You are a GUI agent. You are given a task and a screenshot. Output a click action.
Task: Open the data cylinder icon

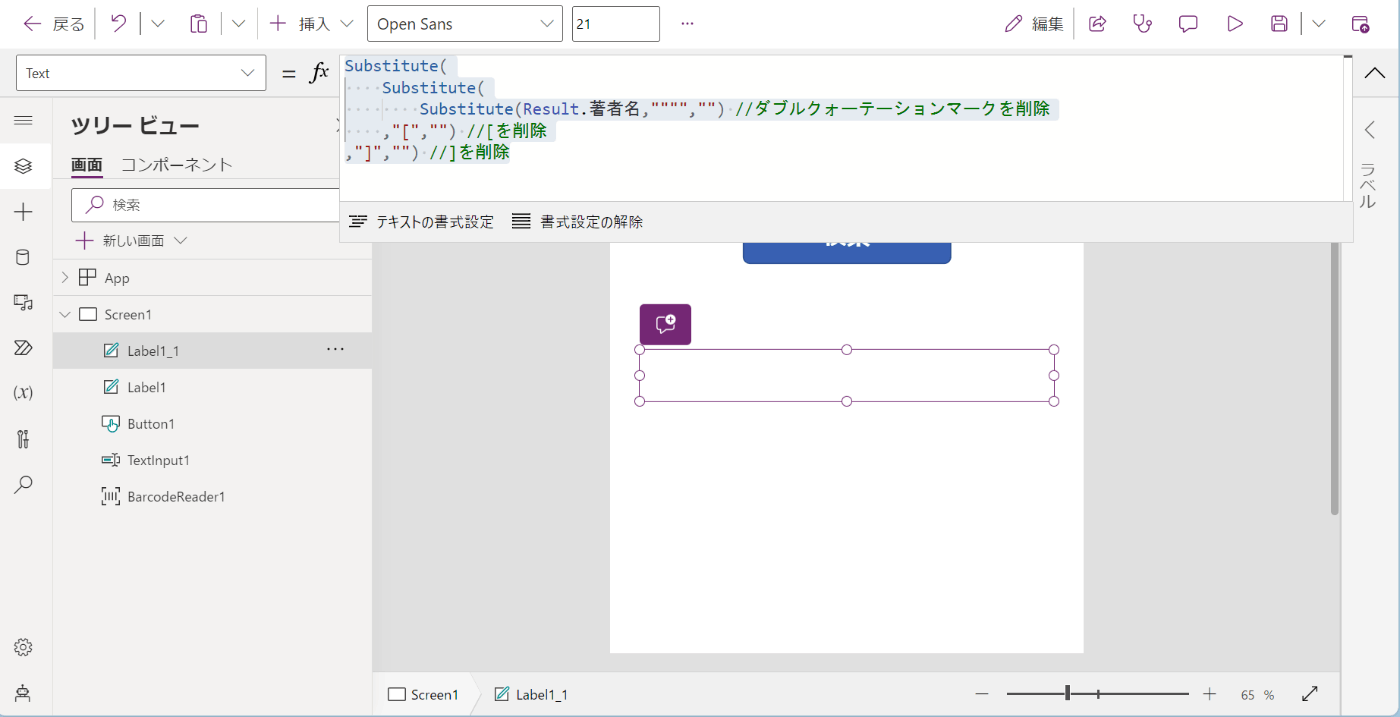coord(23,257)
